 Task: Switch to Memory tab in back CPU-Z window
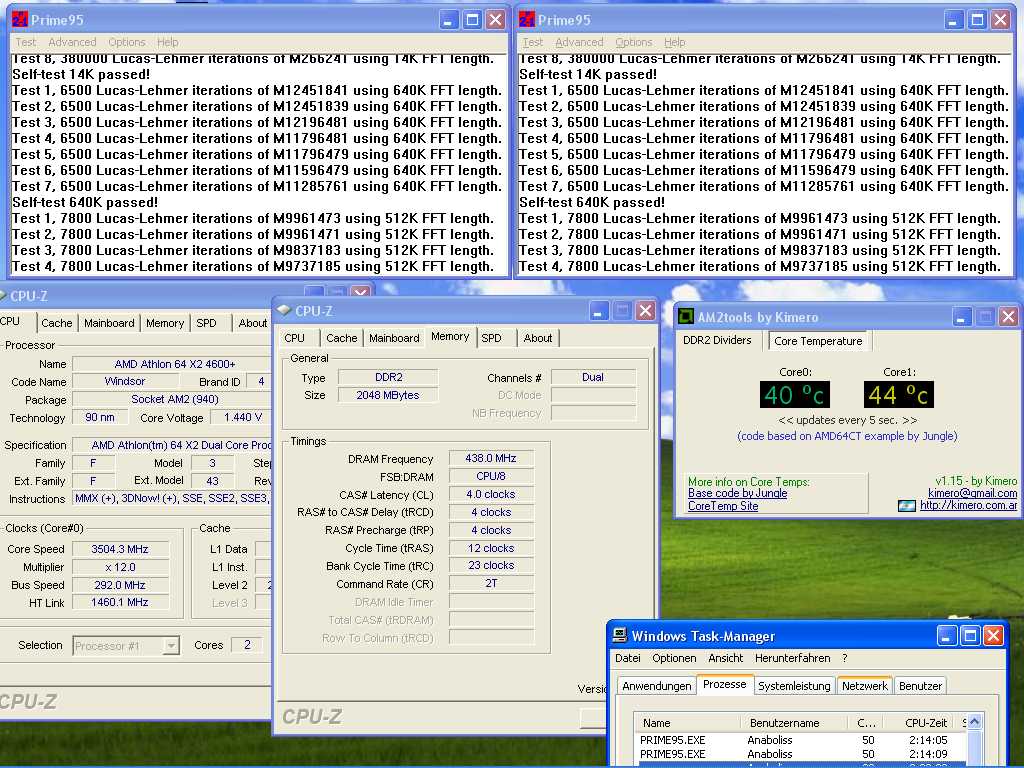tap(165, 323)
